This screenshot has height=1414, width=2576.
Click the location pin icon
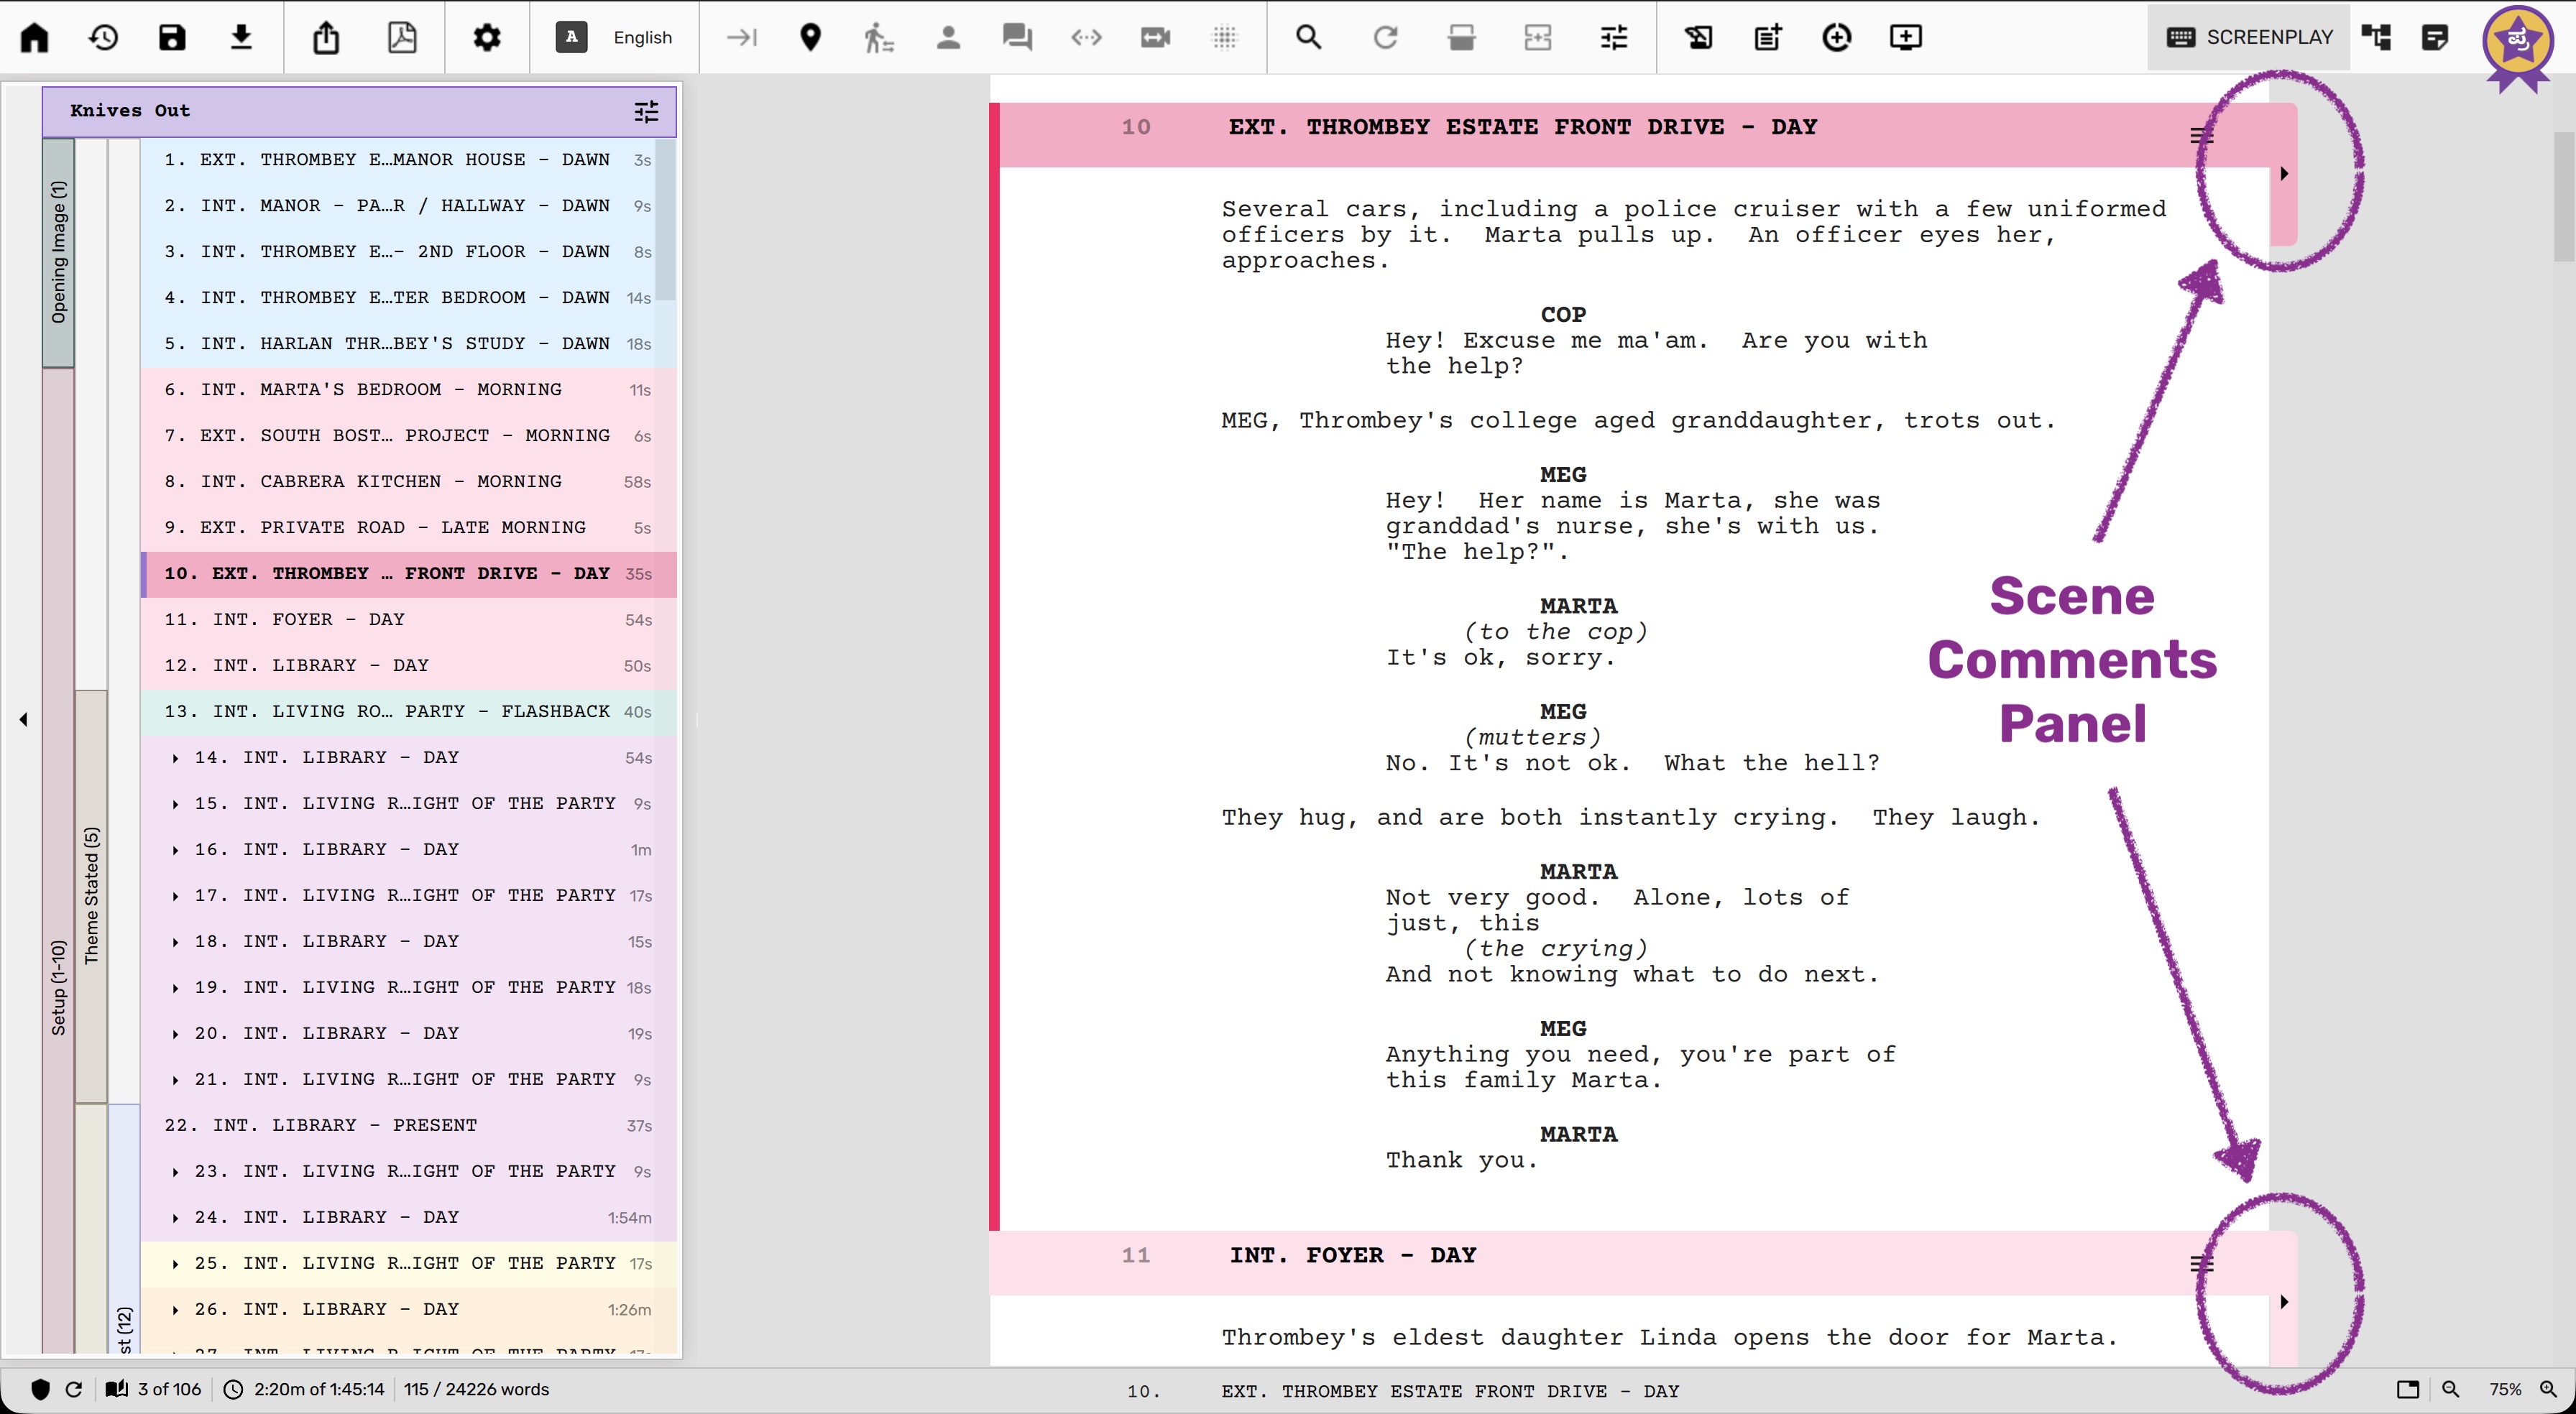click(x=810, y=38)
